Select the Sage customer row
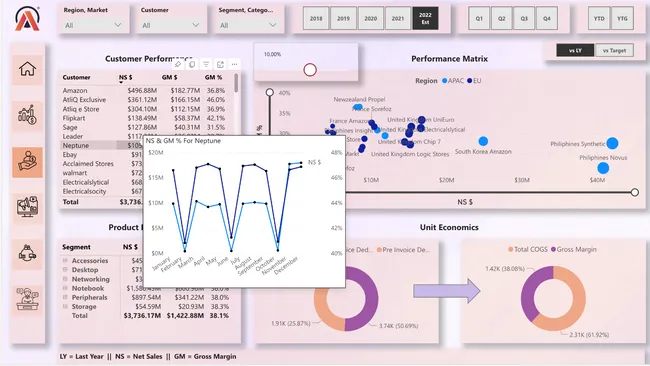Image resolution: width=650 pixels, height=366 pixels. [x=145, y=127]
